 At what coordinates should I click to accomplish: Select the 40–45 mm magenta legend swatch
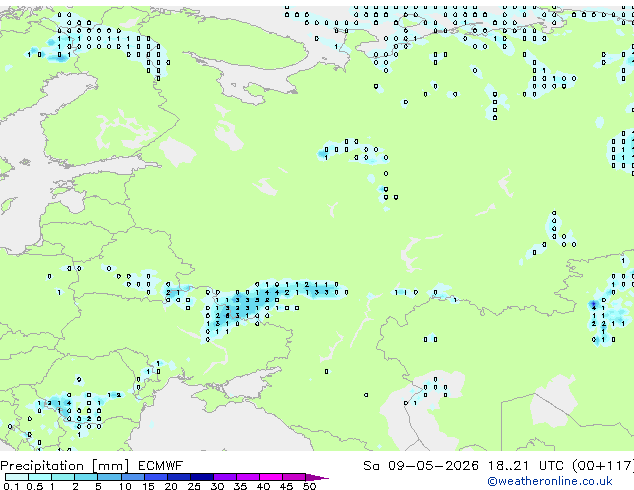[271, 477]
